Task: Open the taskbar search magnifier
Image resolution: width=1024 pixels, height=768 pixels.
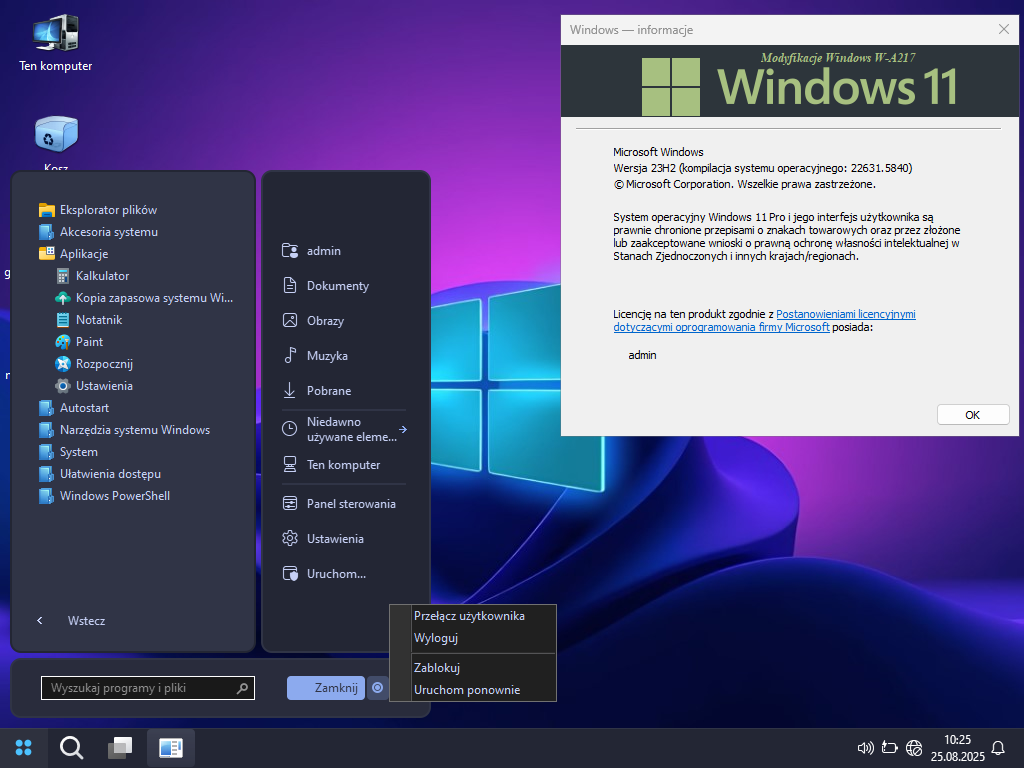Action: tap(71, 747)
